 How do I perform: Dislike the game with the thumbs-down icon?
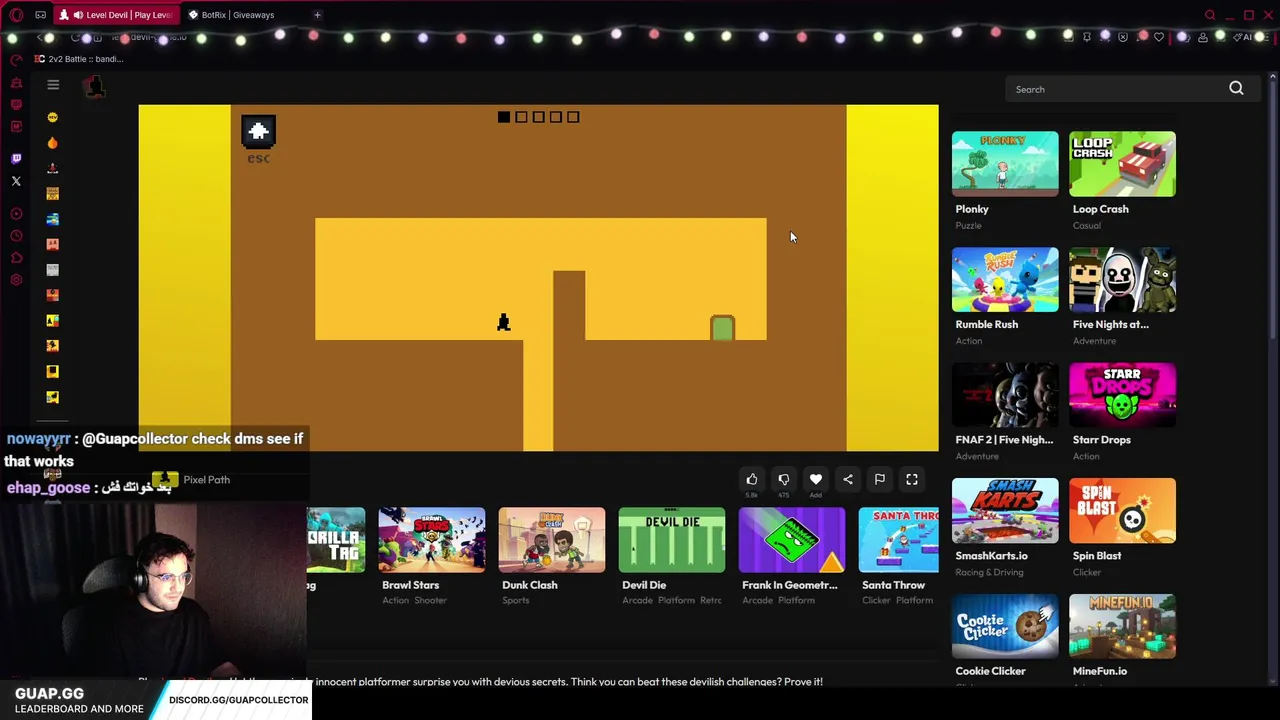pos(784,479)
